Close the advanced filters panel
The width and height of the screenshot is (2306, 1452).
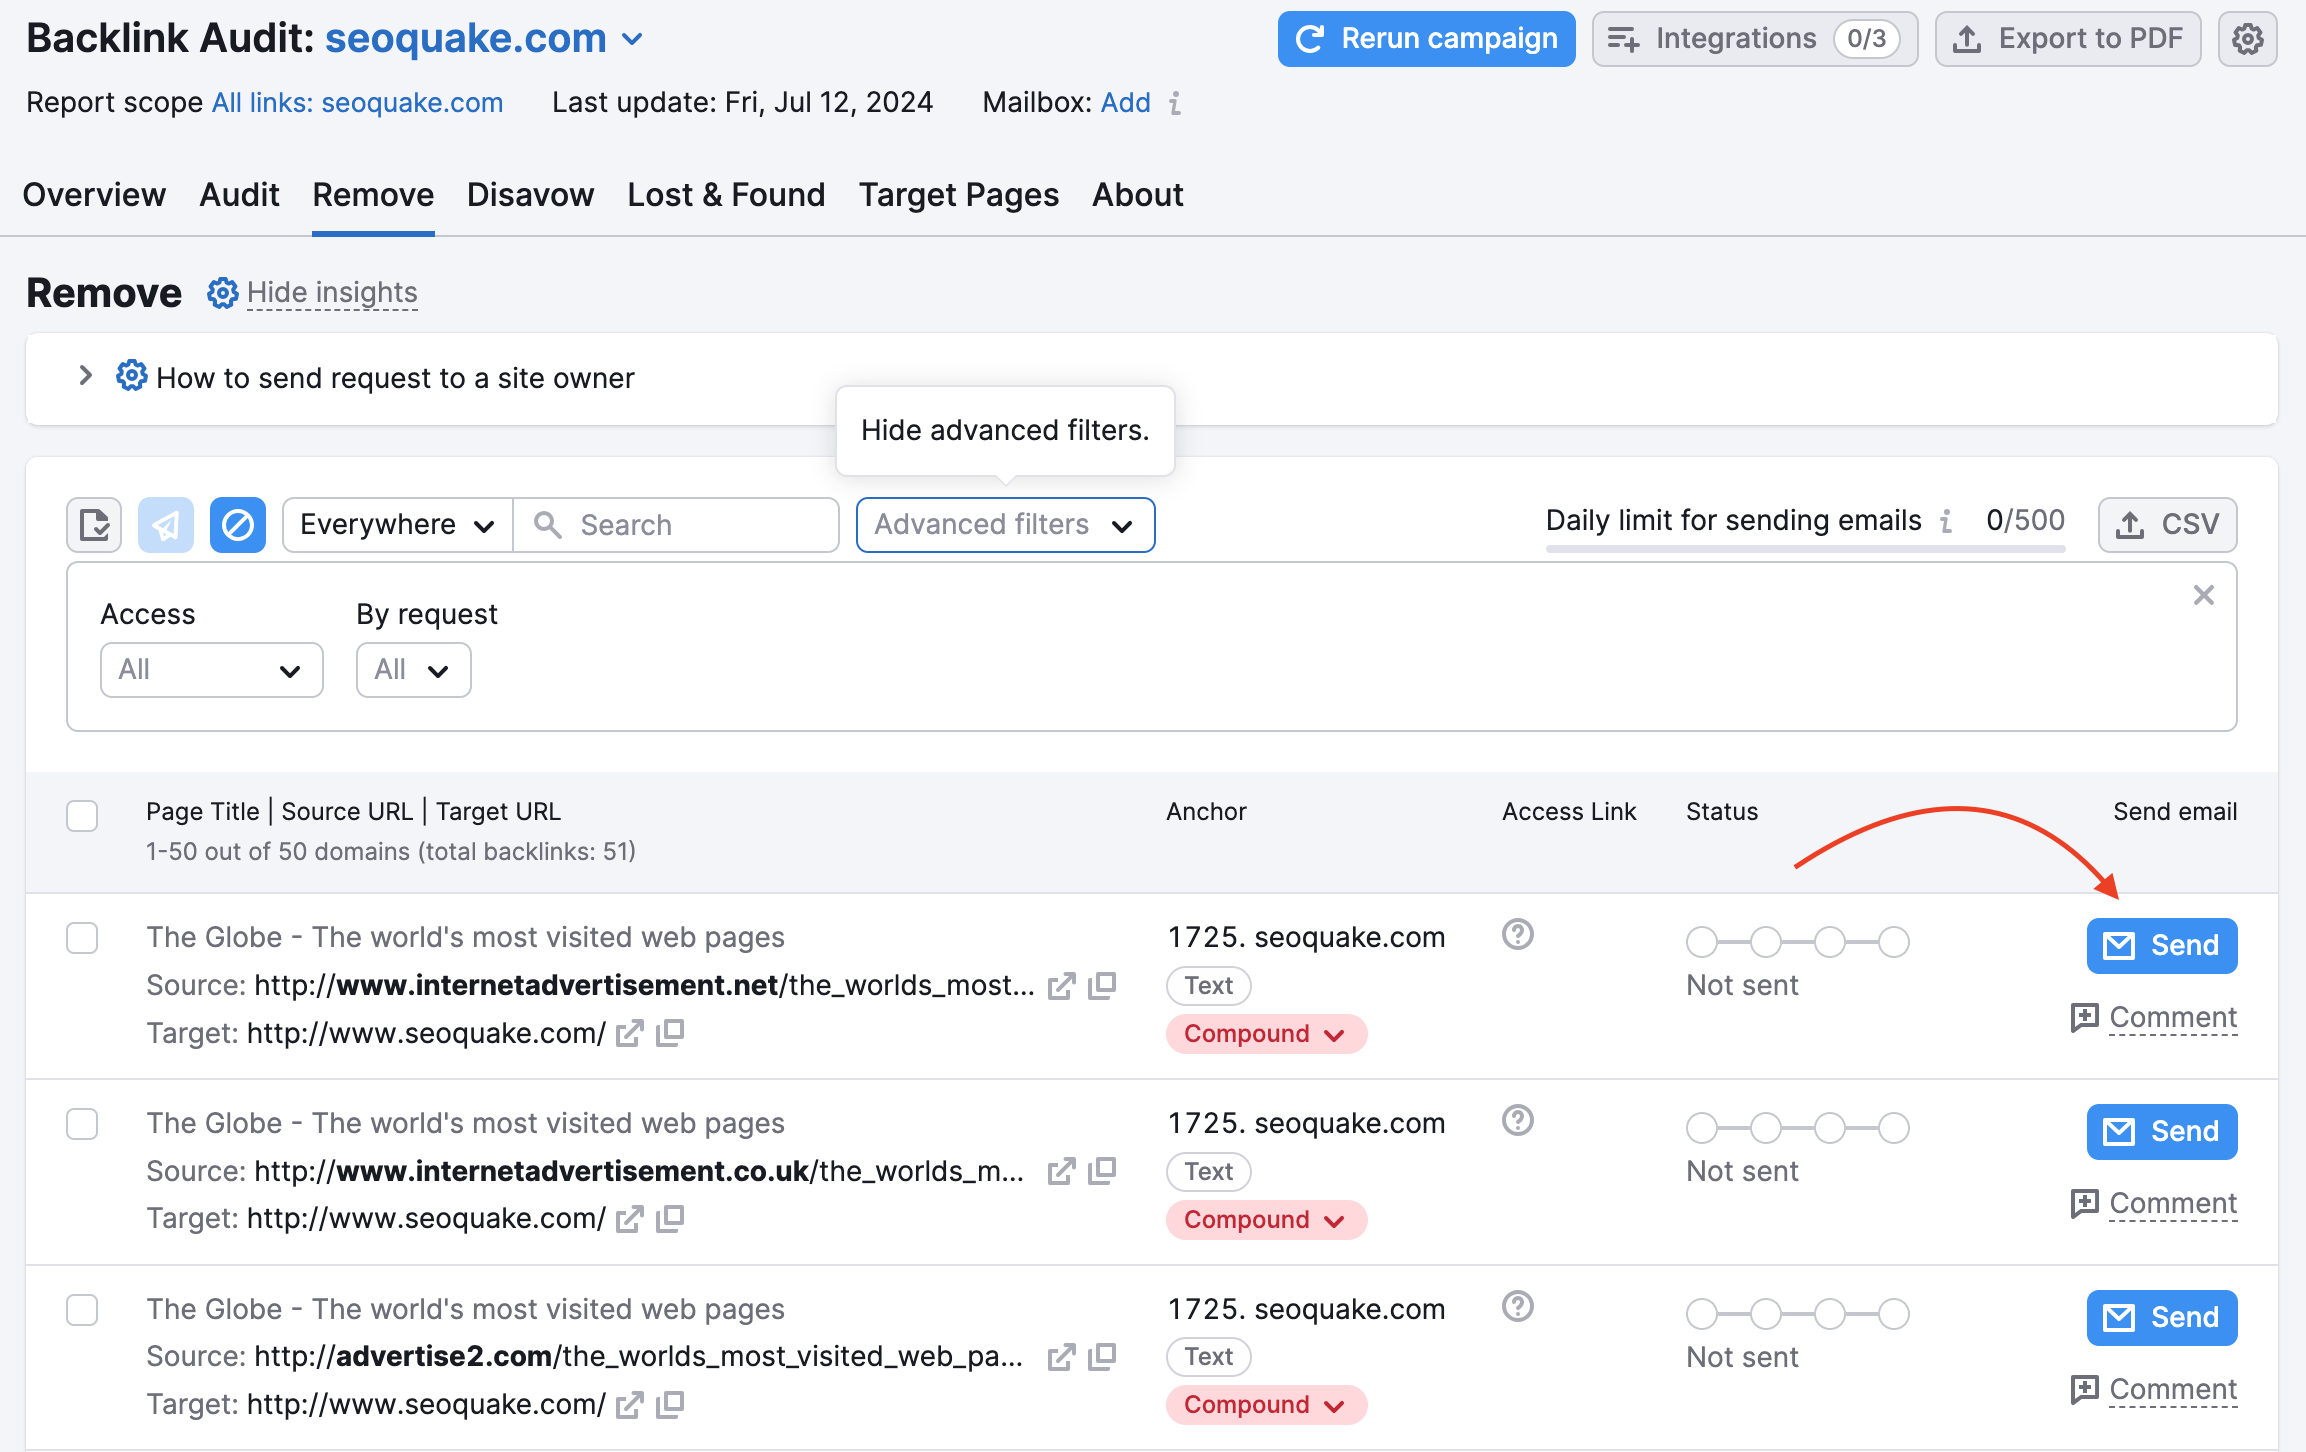pyautogui.click(x=2203, y=595)
